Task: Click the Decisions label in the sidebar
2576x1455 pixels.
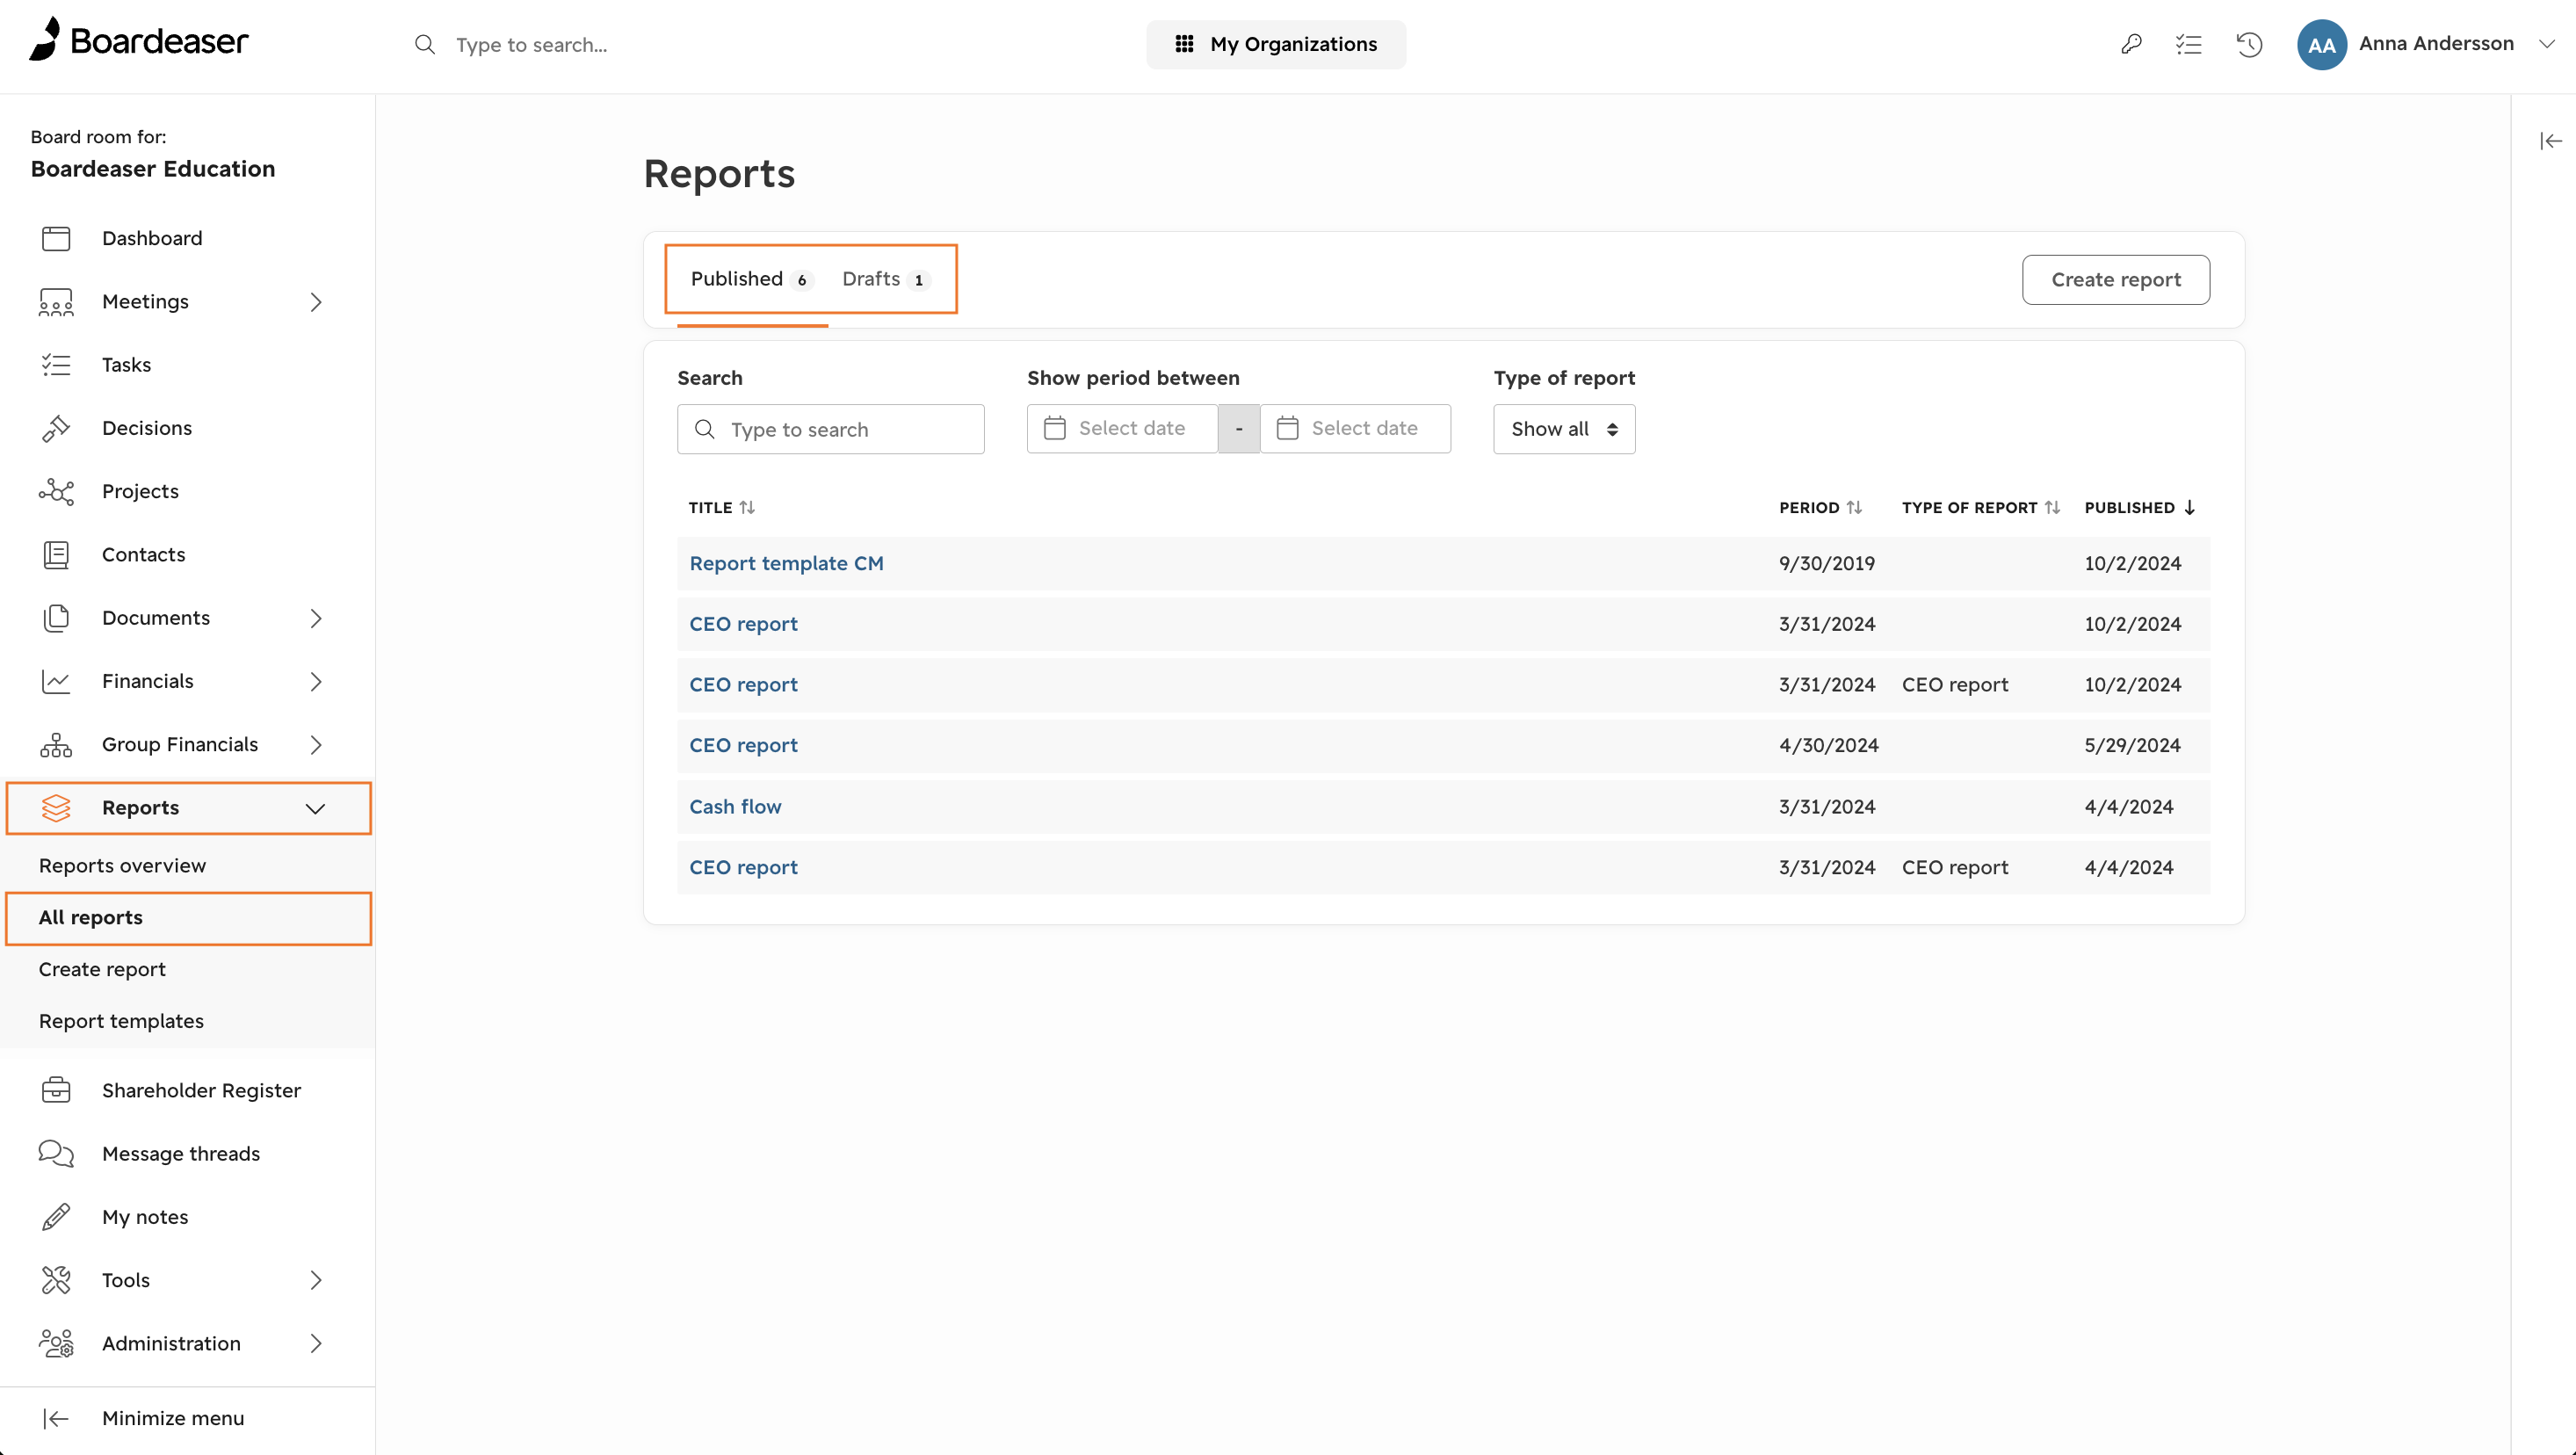Action: 147,428
